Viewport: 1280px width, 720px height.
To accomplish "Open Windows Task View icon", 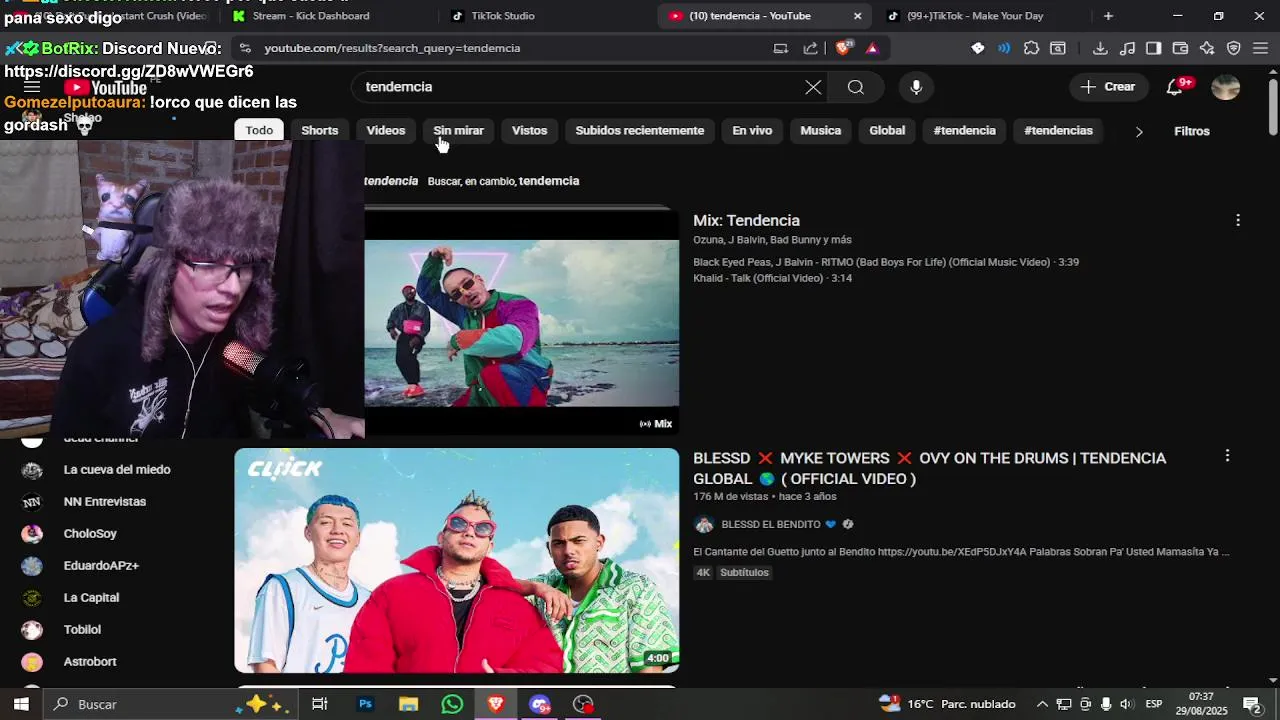I will point(320,704).
